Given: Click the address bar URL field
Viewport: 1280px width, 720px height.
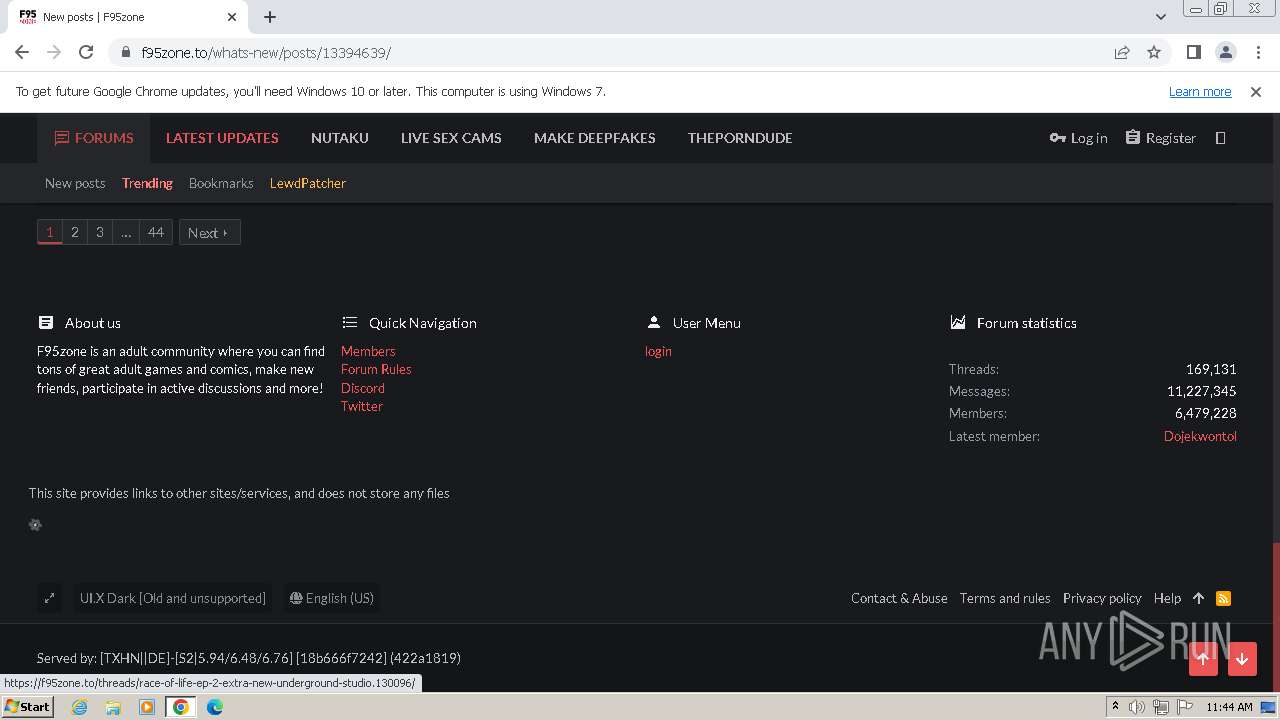Looking at the screenshot, I should pyautogui.click(x=620, y=52).
